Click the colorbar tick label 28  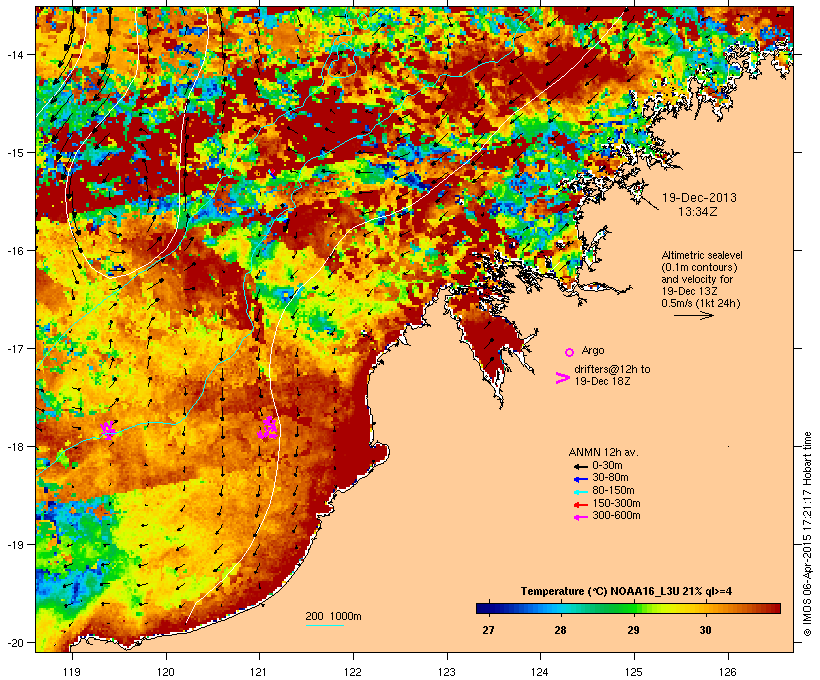(x=560, y=630)
